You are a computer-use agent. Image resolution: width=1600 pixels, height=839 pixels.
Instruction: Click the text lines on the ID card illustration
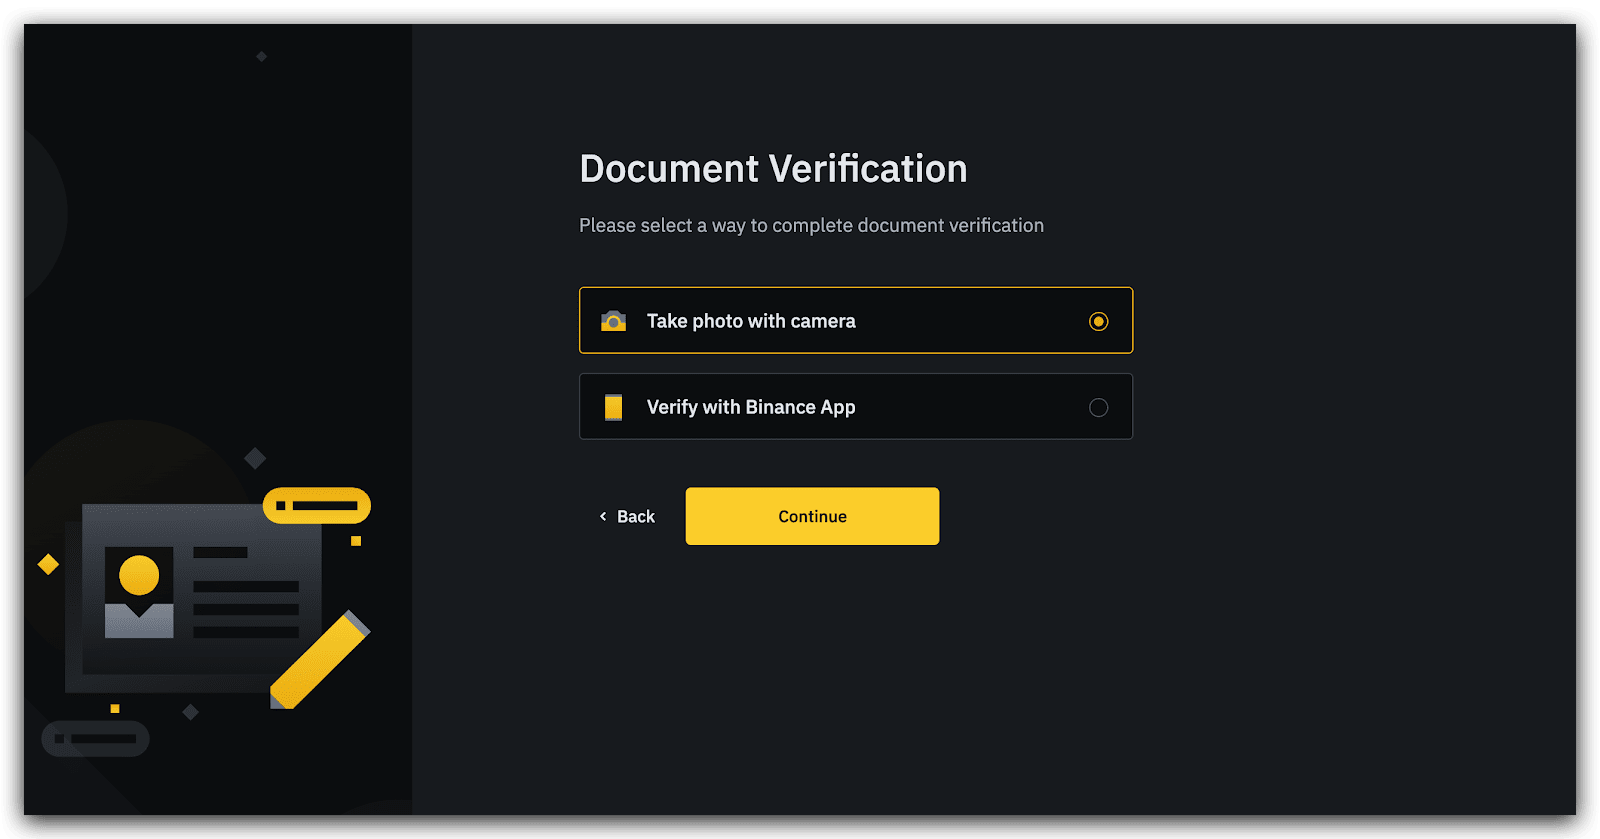[x=245, y=608]
